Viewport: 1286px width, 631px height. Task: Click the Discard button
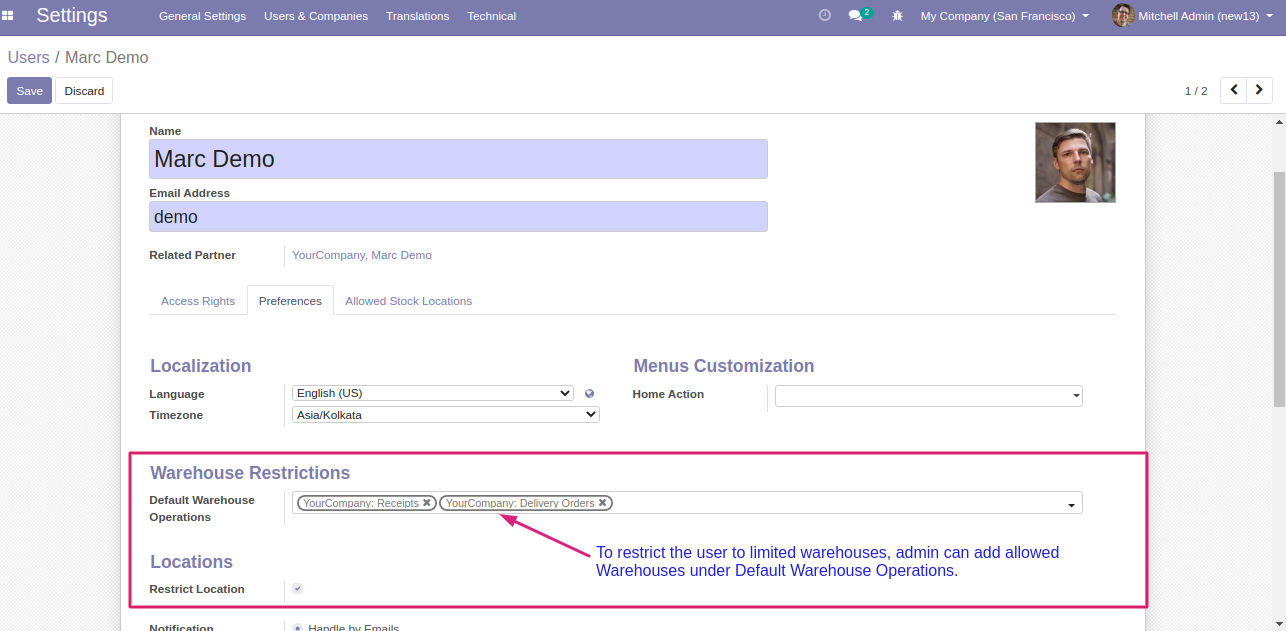pos(84,91)
